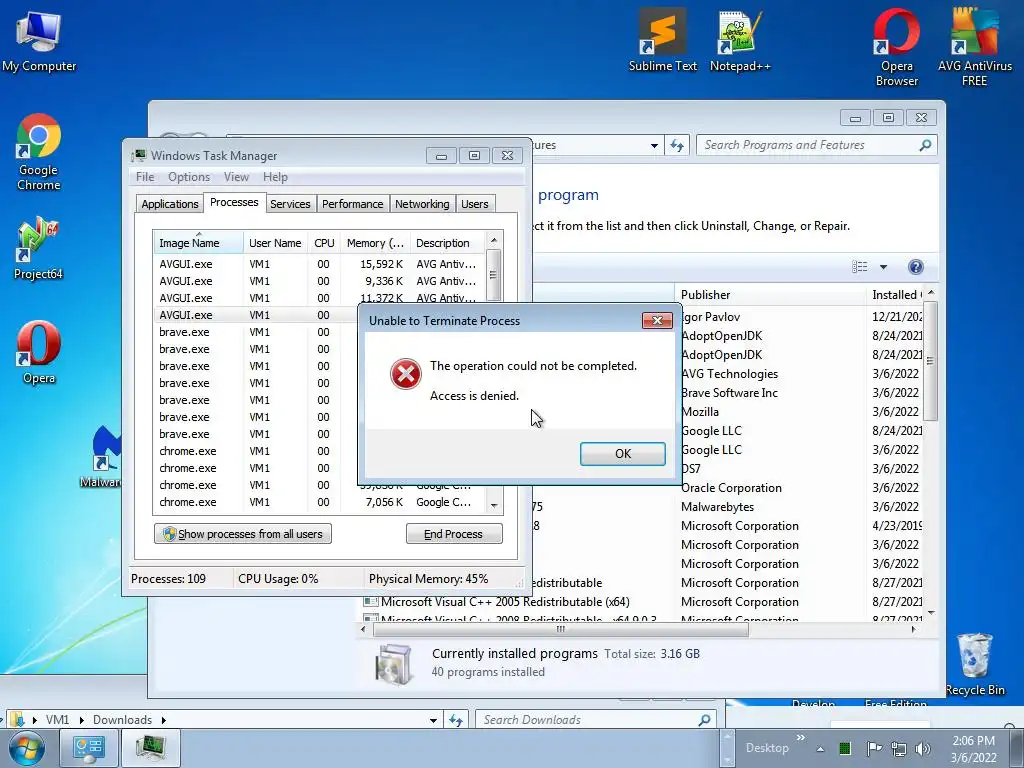Image resolution: width=1024 pixels, height=768 pixels.
Task: Open Control Panel taskbar button
Action: click(x=89, y=748)
